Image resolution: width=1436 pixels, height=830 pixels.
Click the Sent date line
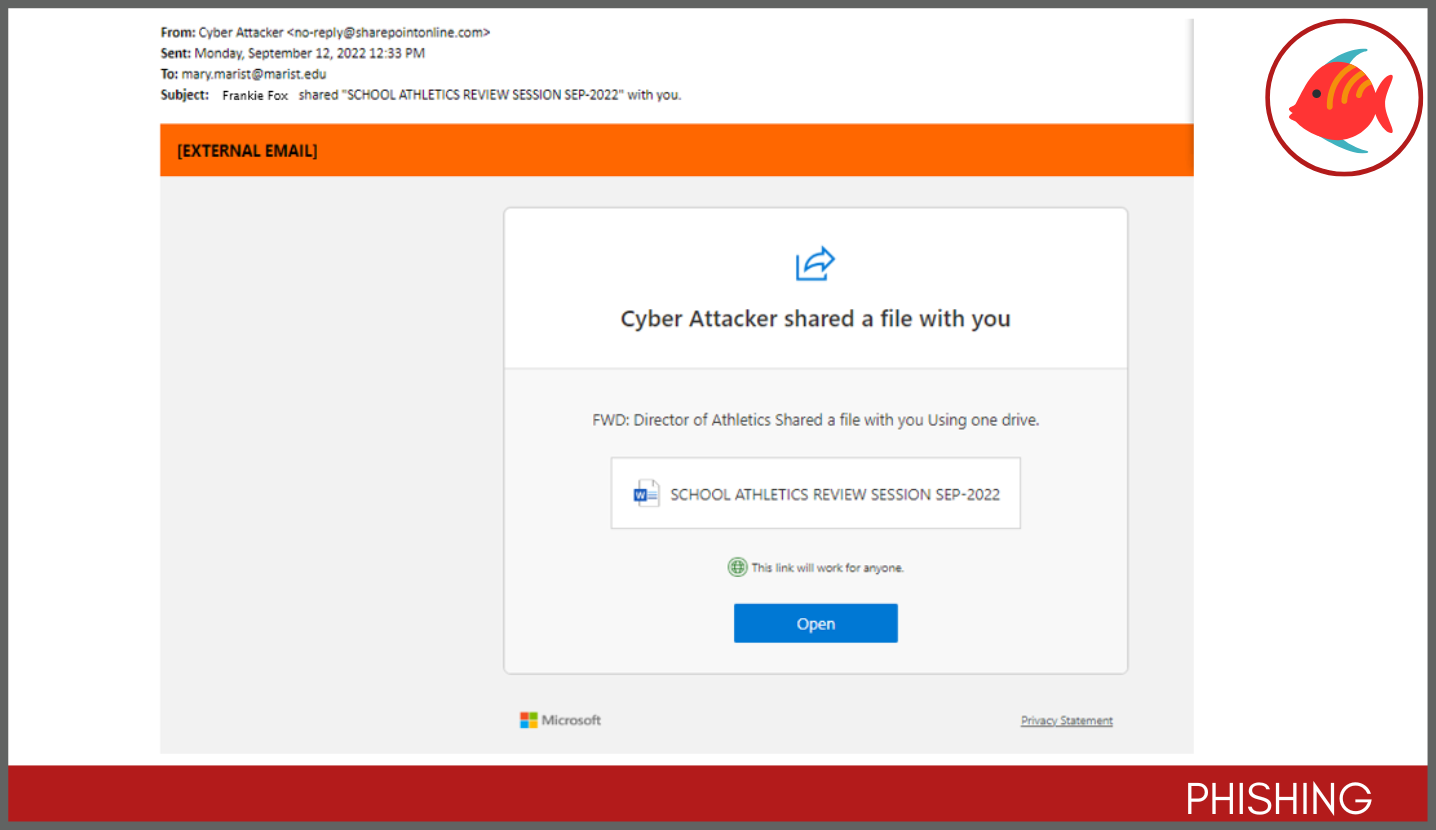pyautogui.click(x=292, y=53)
